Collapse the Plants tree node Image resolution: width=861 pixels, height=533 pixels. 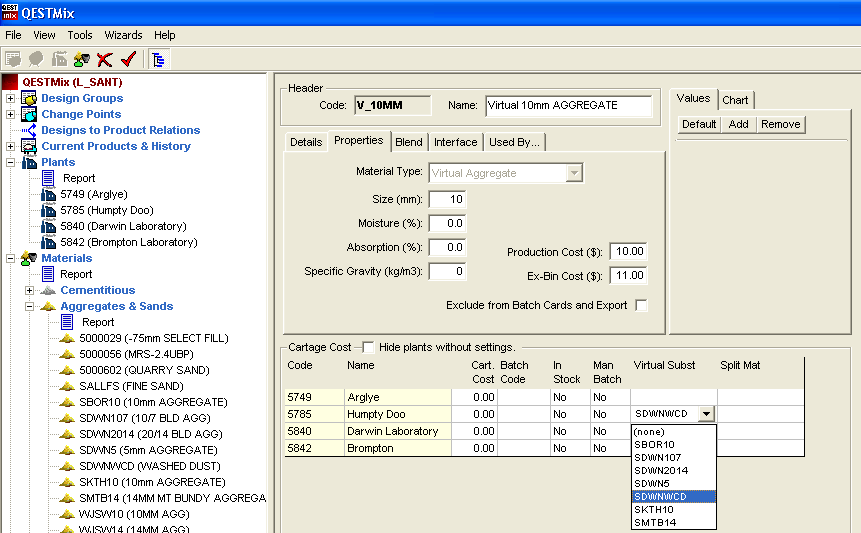tap(11, 162)
